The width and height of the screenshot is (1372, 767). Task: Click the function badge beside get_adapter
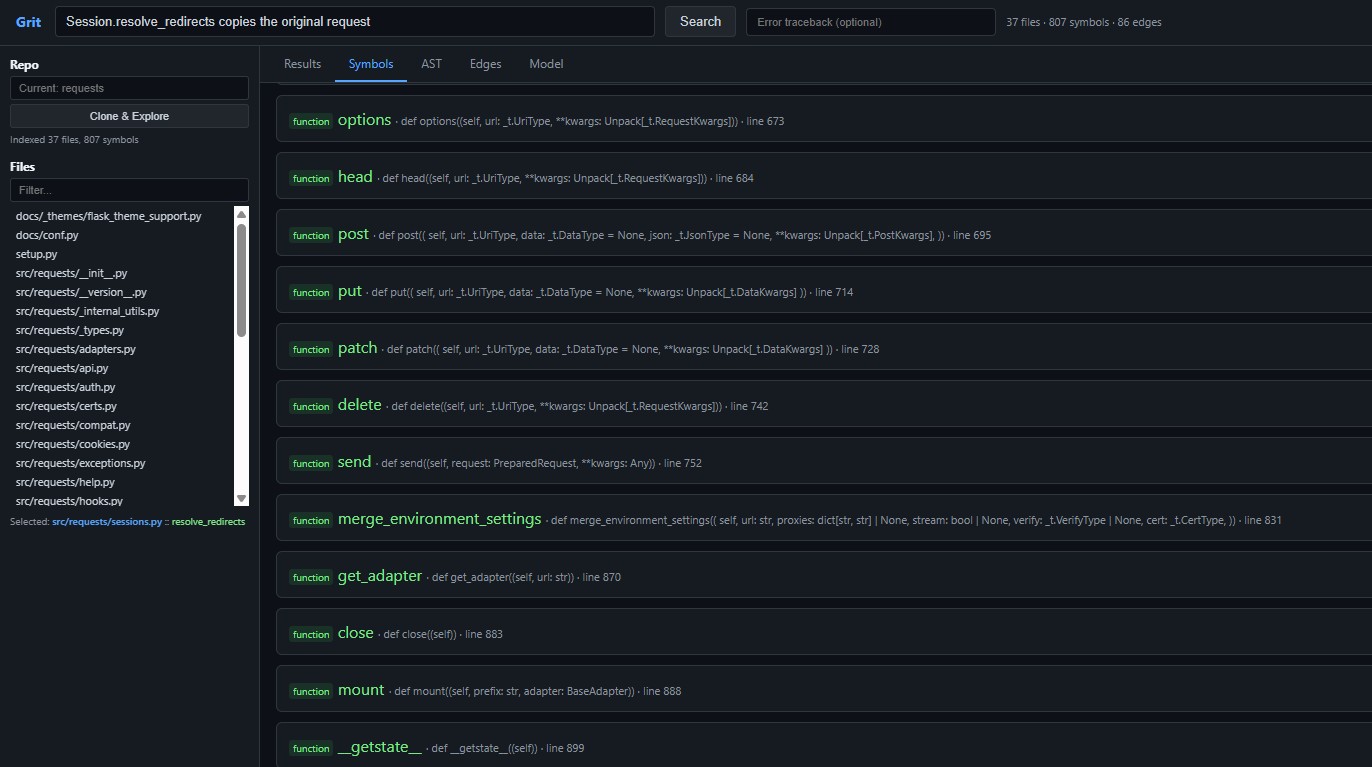[x=311, y=577]
